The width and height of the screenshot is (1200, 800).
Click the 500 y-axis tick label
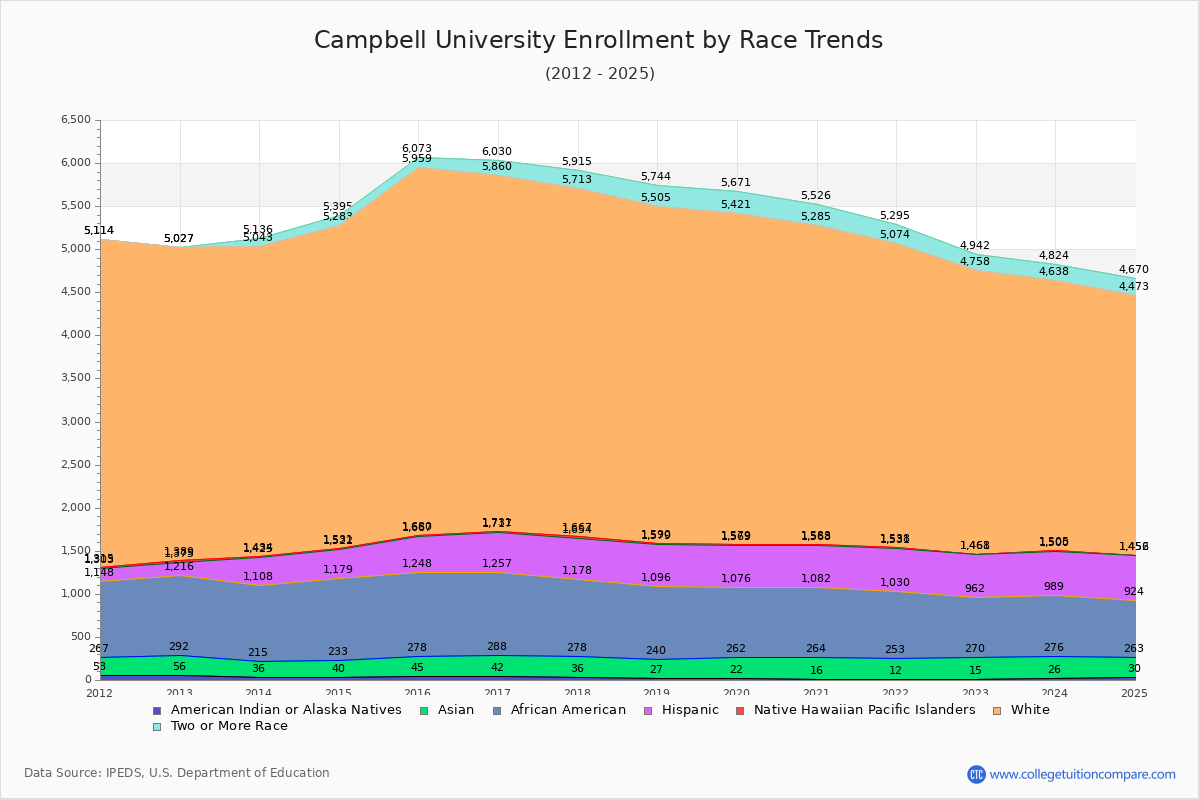pyautogui.click(x=82, y=637)
